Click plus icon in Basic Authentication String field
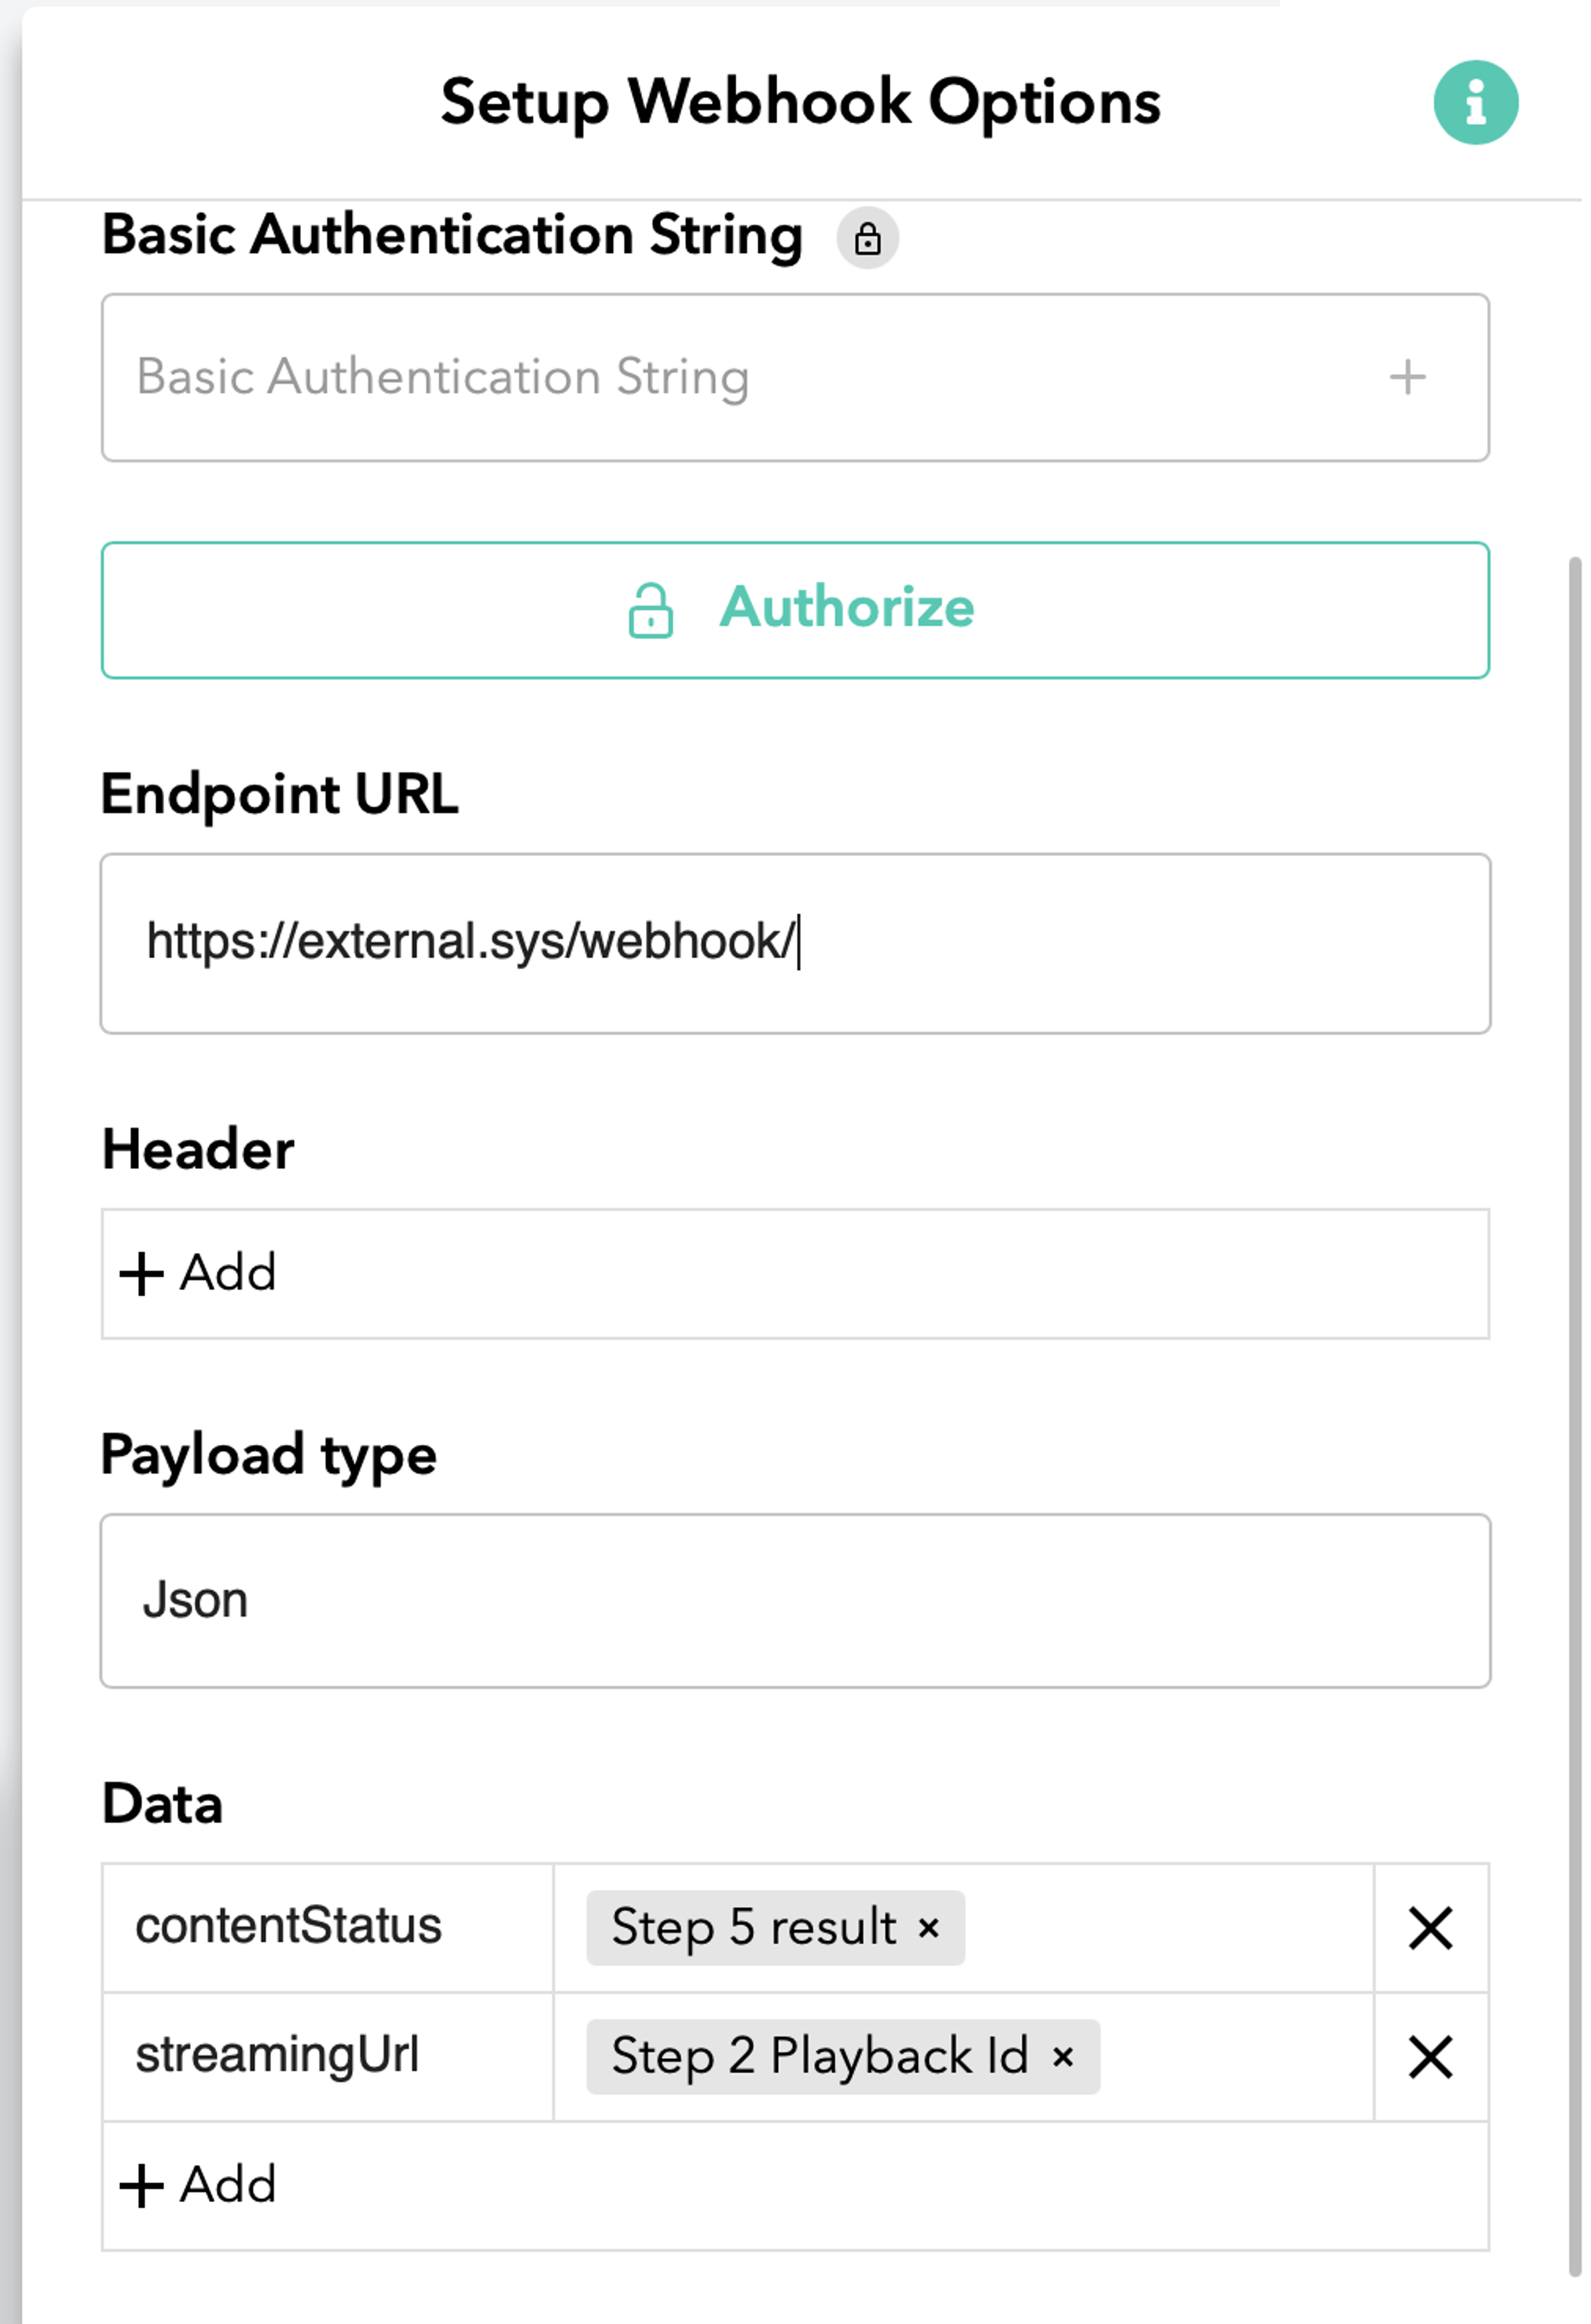The height and width of the screenshot is (2324, 1591). [x=1407, y=377]
